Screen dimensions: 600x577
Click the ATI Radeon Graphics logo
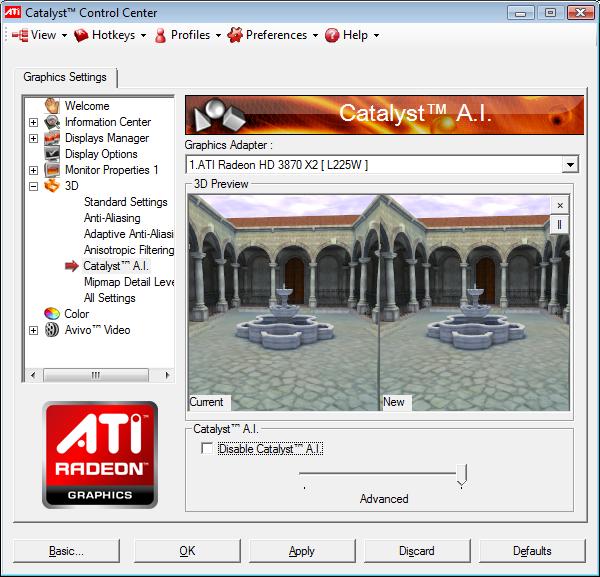(100, 455)
